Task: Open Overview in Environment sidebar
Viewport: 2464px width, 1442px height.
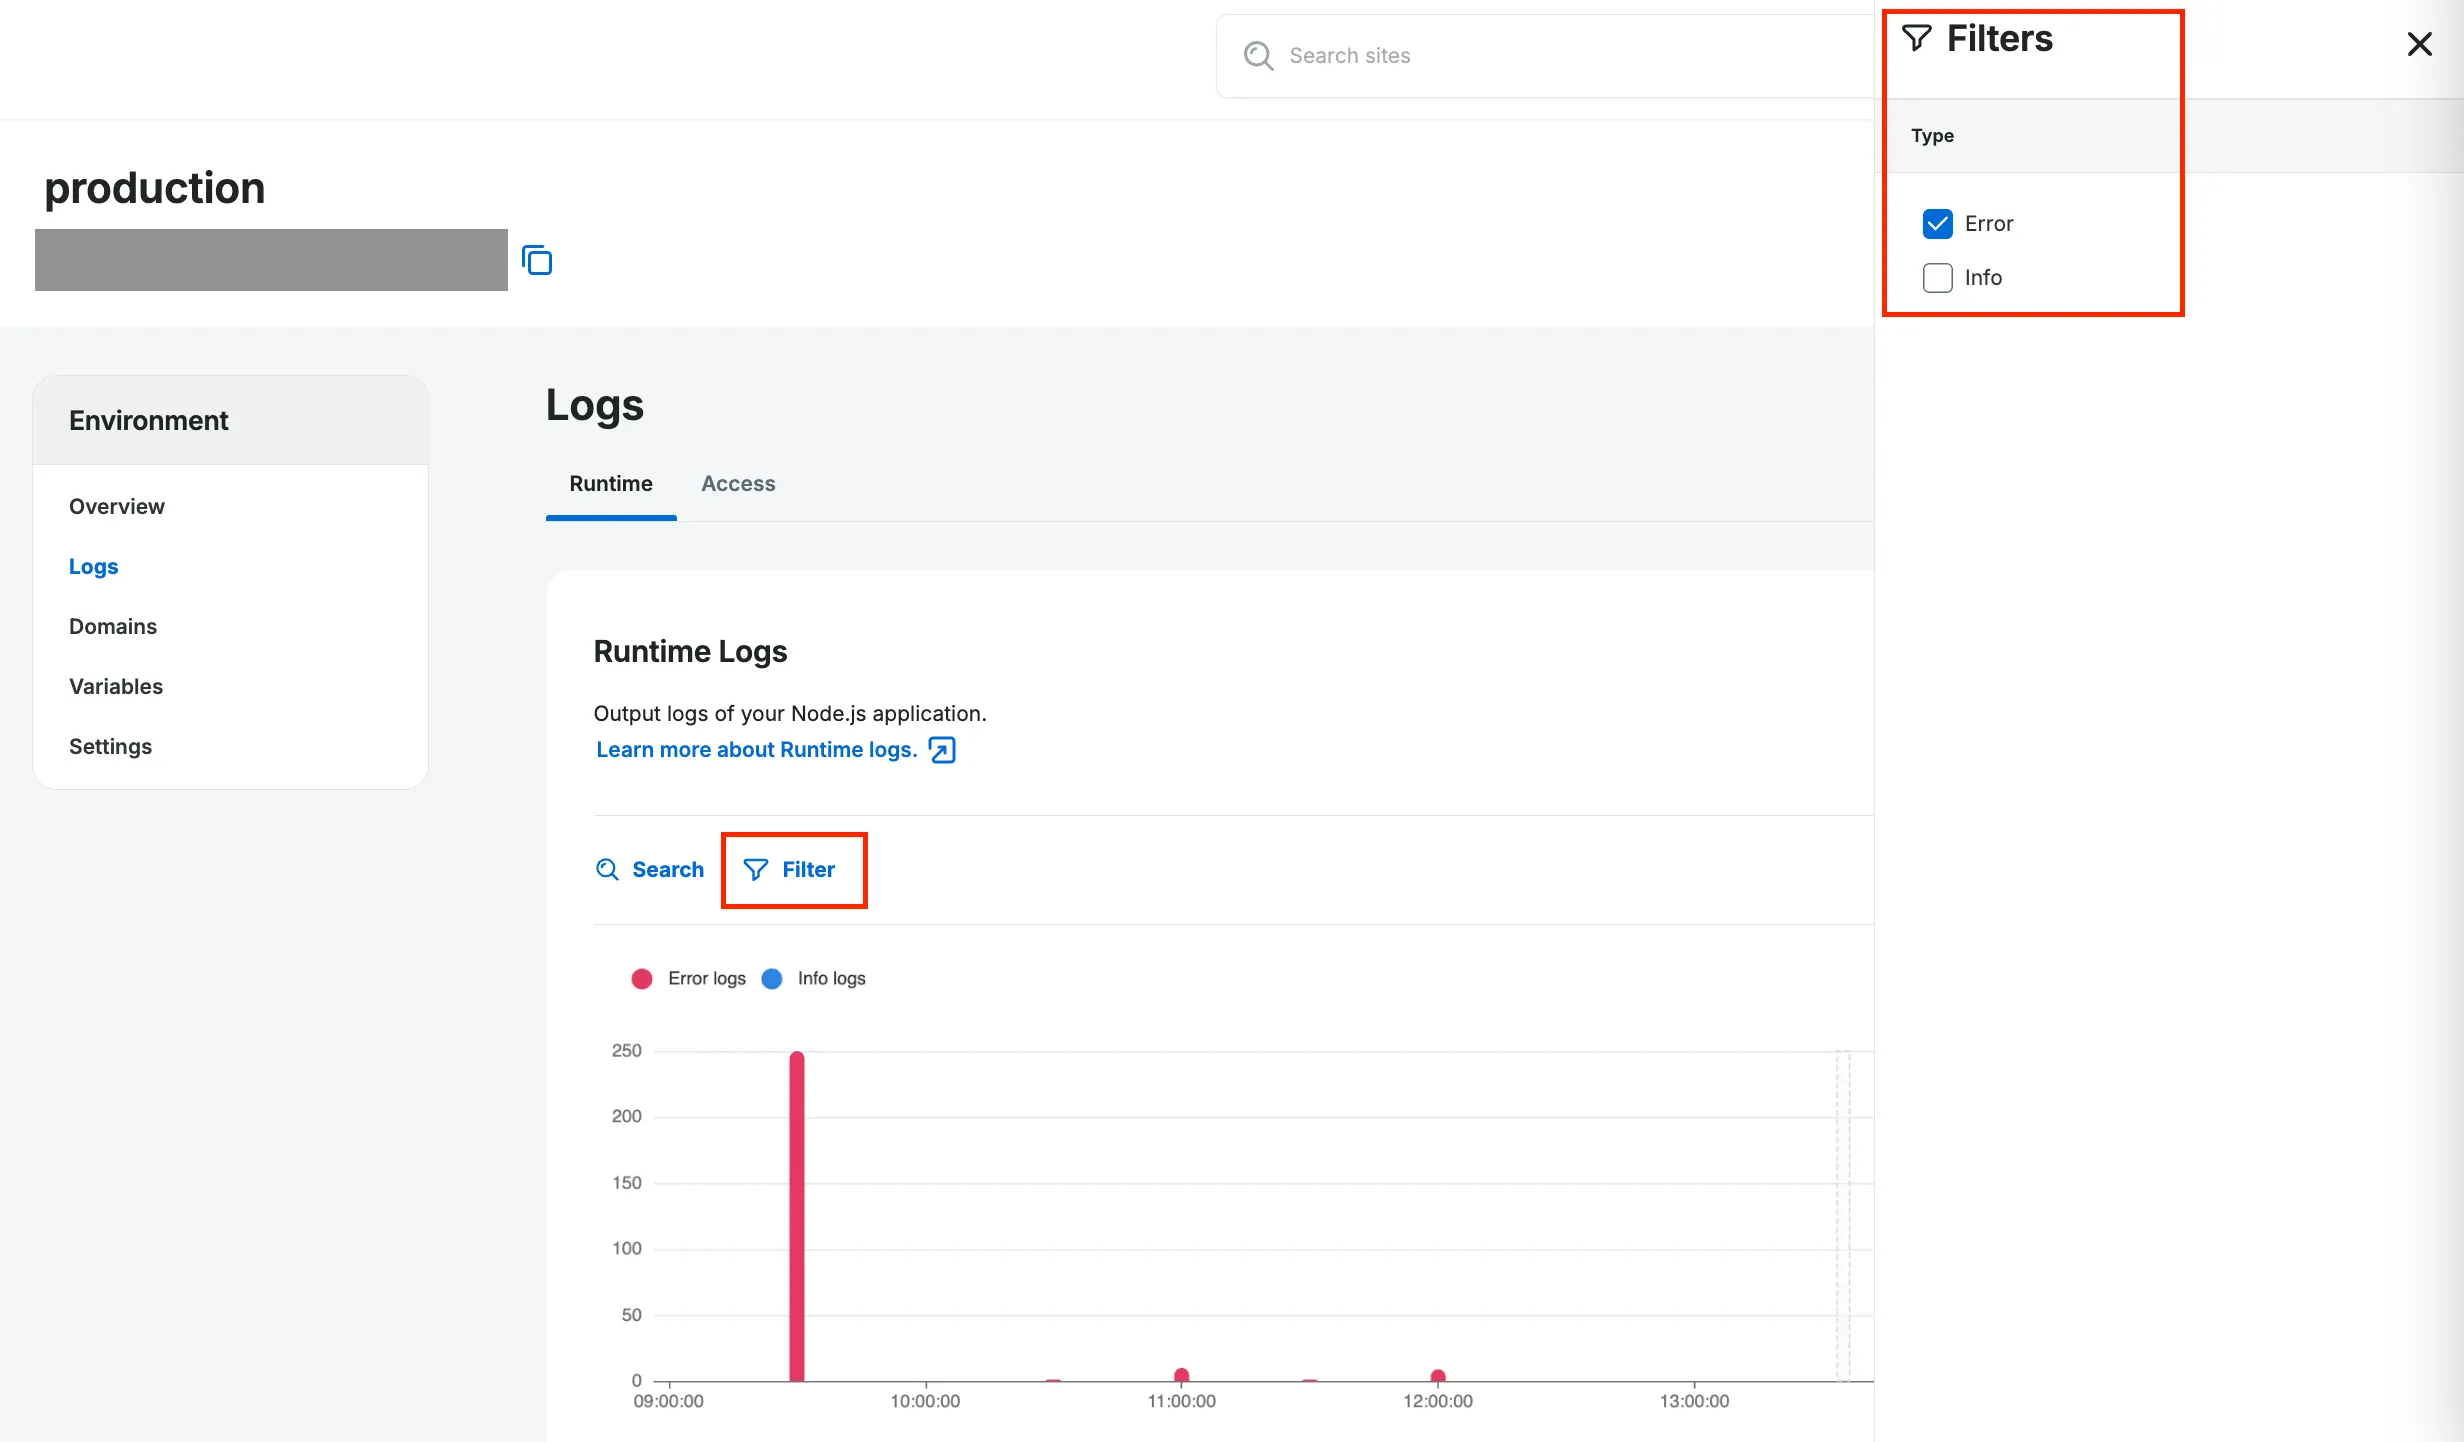Action: point(117,507)
